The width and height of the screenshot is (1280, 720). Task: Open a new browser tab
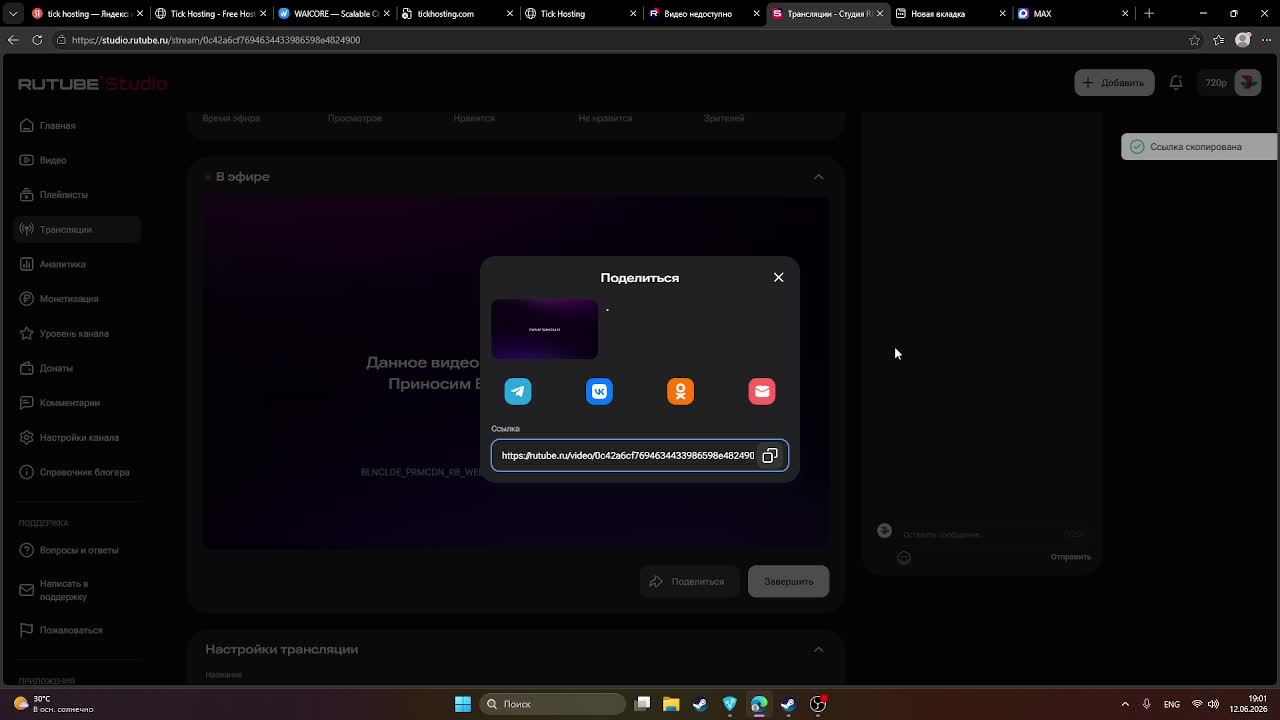pyautogui.click(x=1149, y=14)
